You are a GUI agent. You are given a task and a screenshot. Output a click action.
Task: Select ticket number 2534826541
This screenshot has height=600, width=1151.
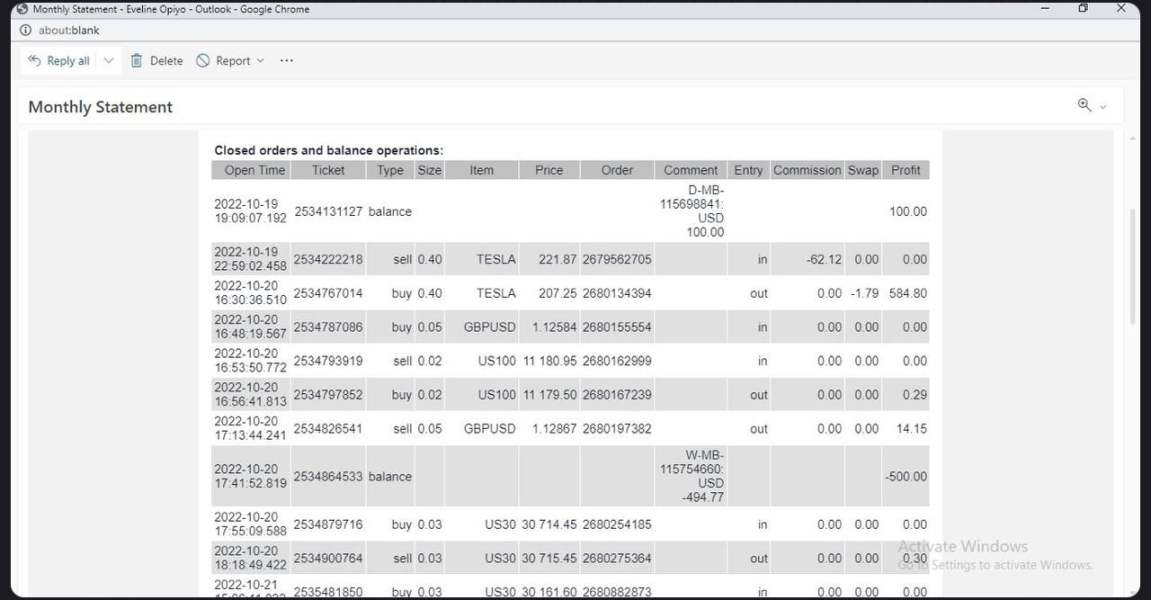328,428
